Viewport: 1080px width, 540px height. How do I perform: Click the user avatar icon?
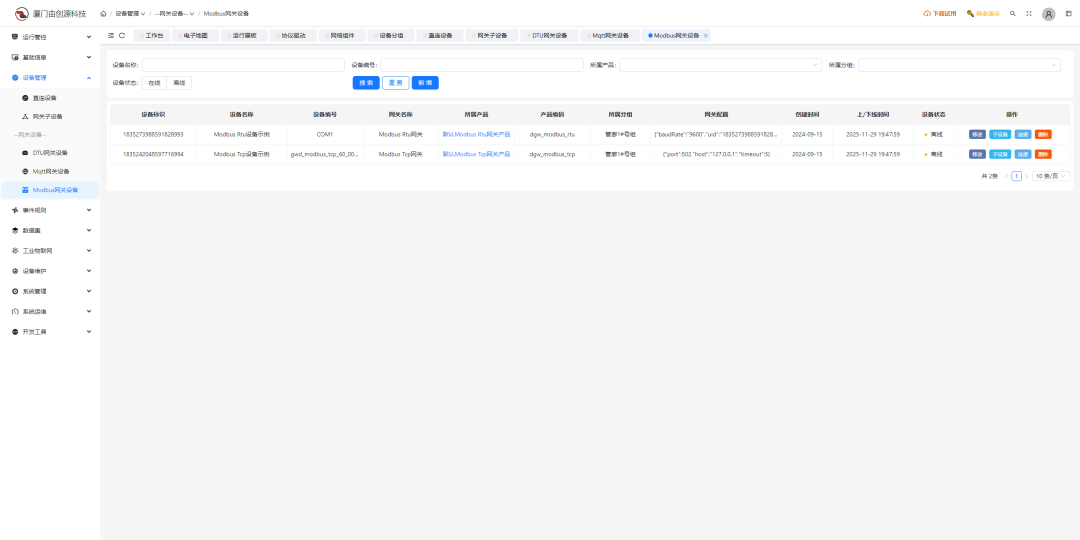(1048, 14)
